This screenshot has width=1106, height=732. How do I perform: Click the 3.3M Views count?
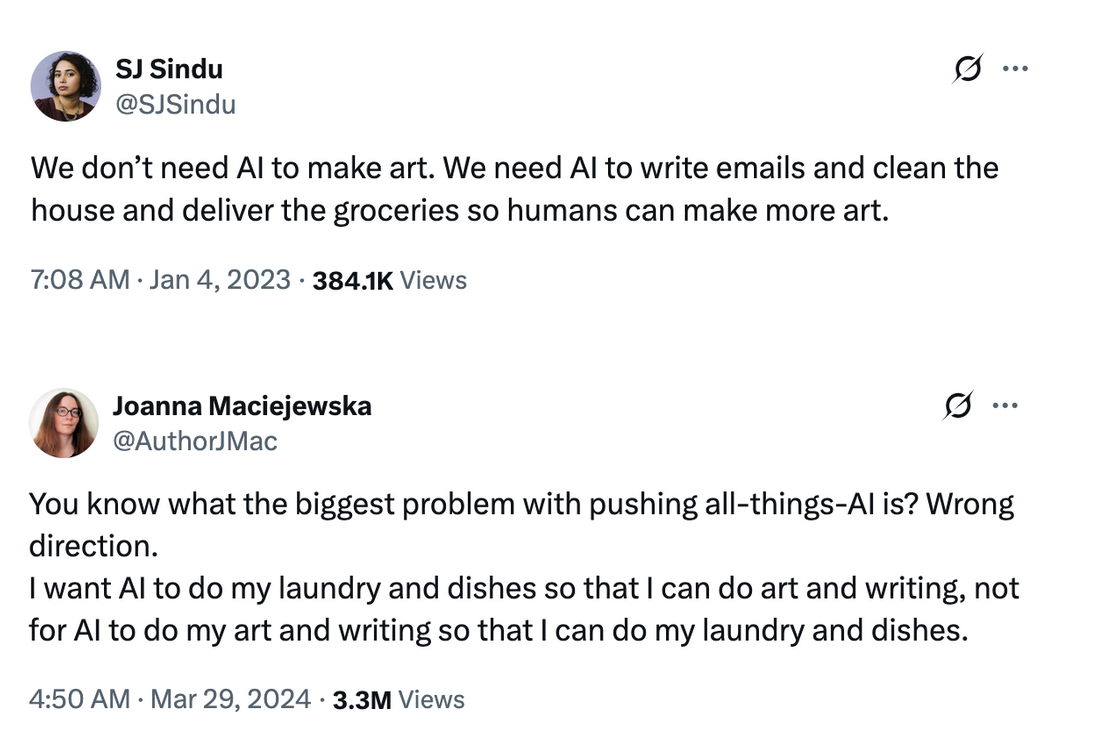(398, 699)
